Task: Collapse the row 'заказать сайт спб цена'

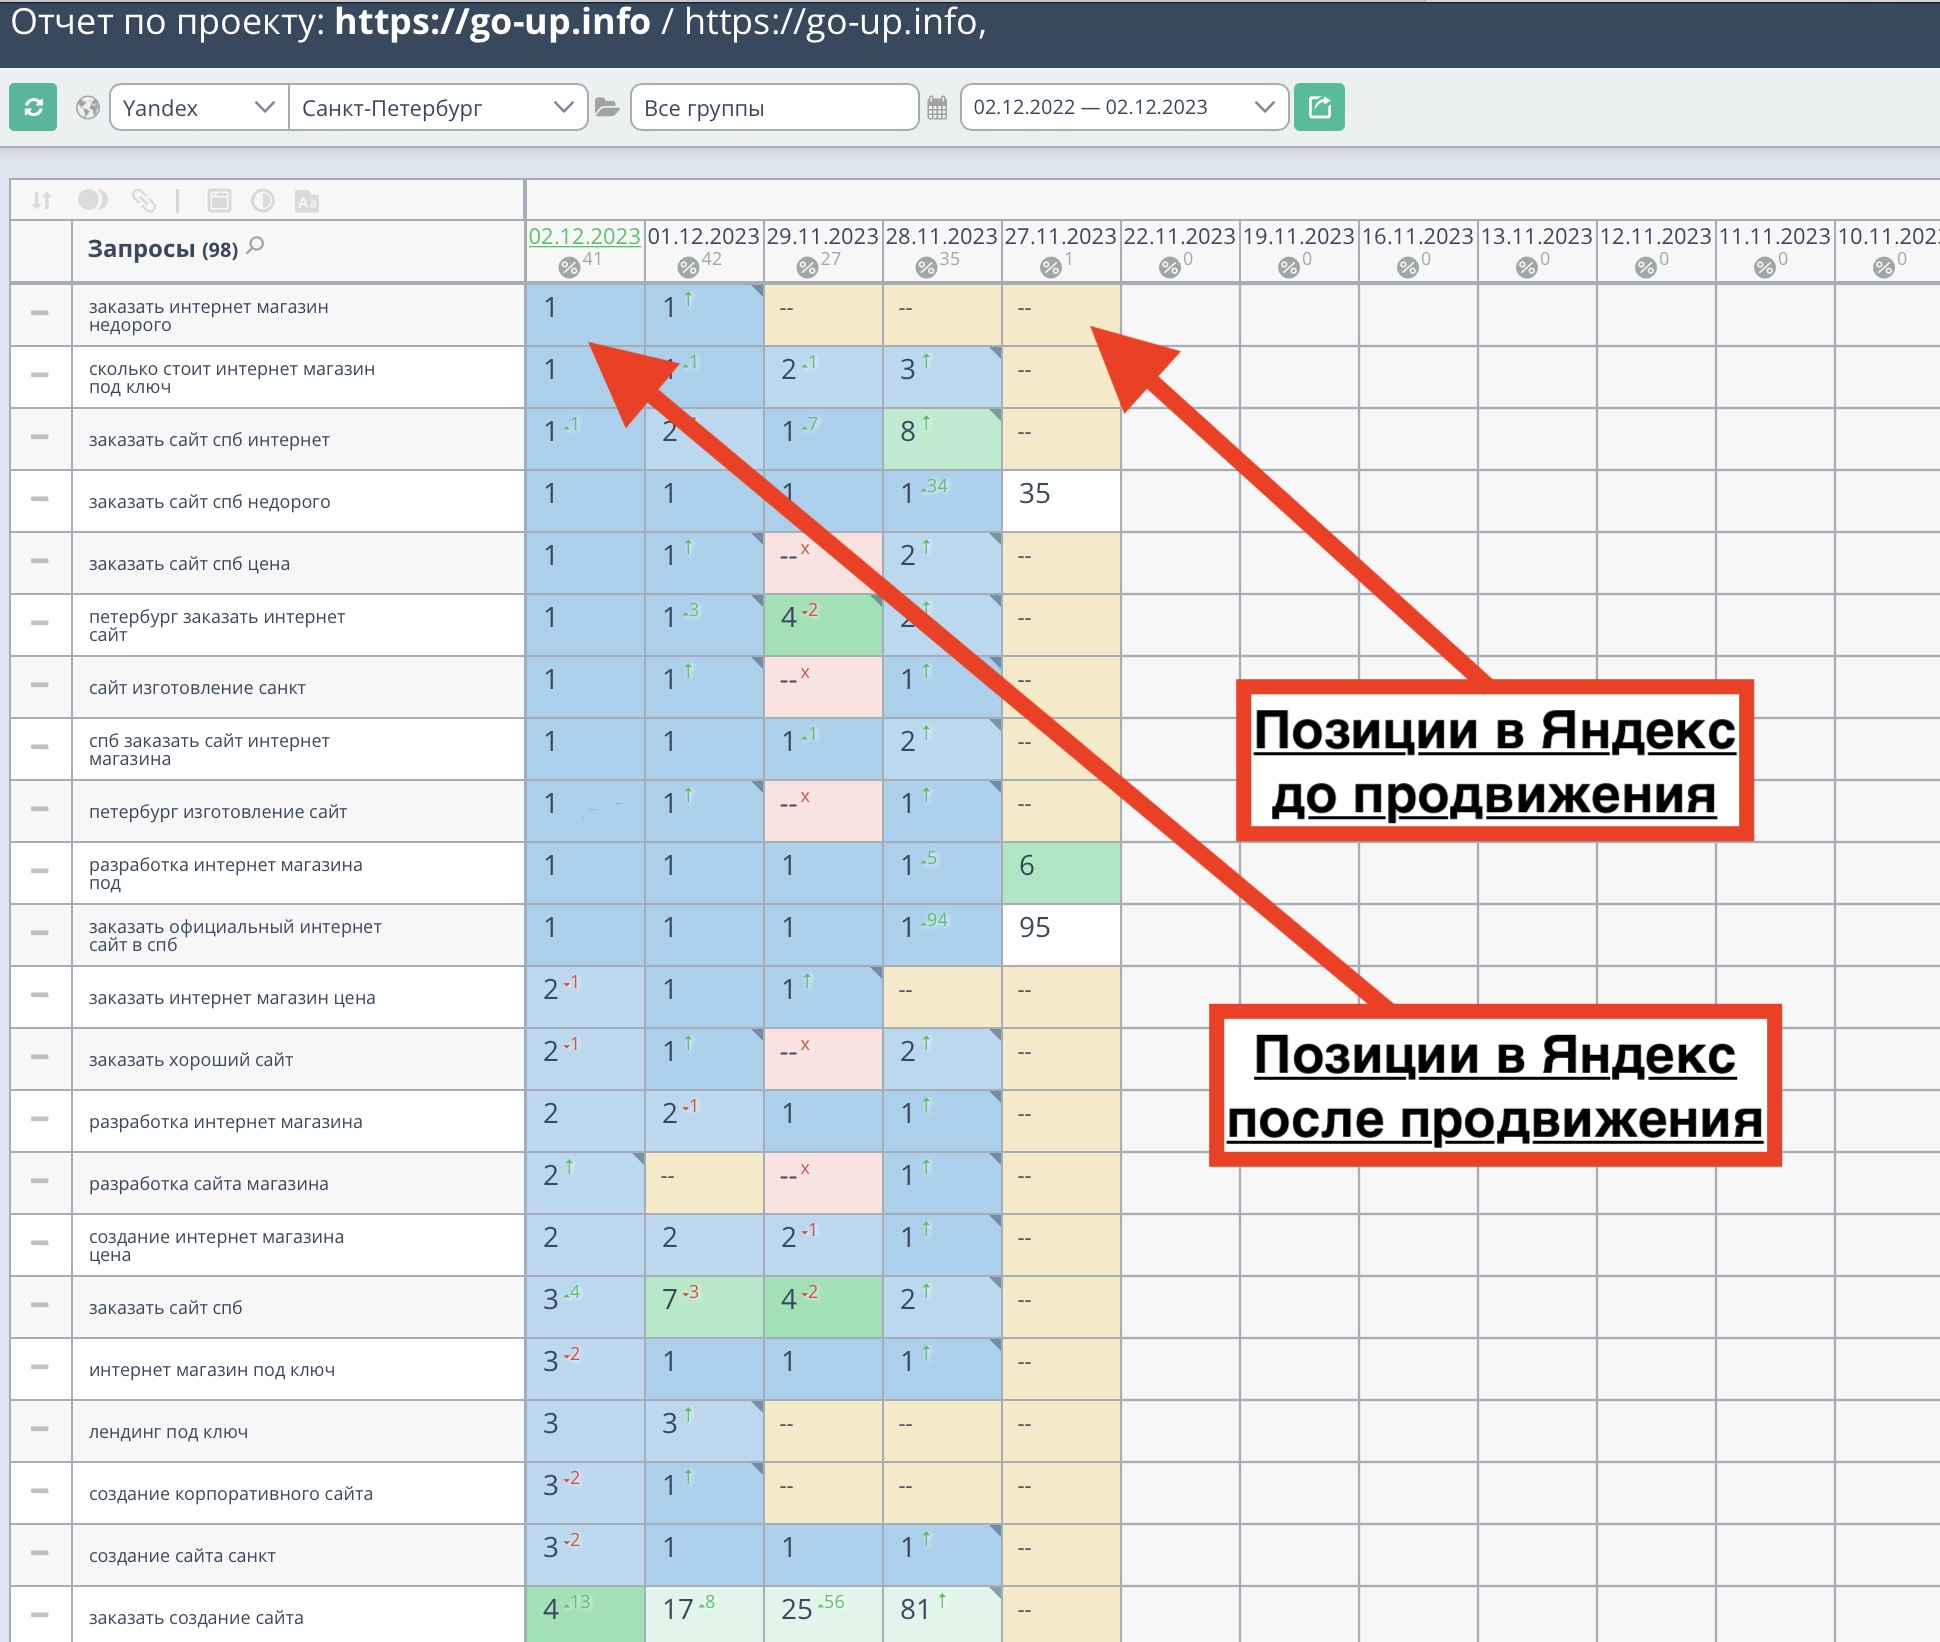Action: [40, 561]
